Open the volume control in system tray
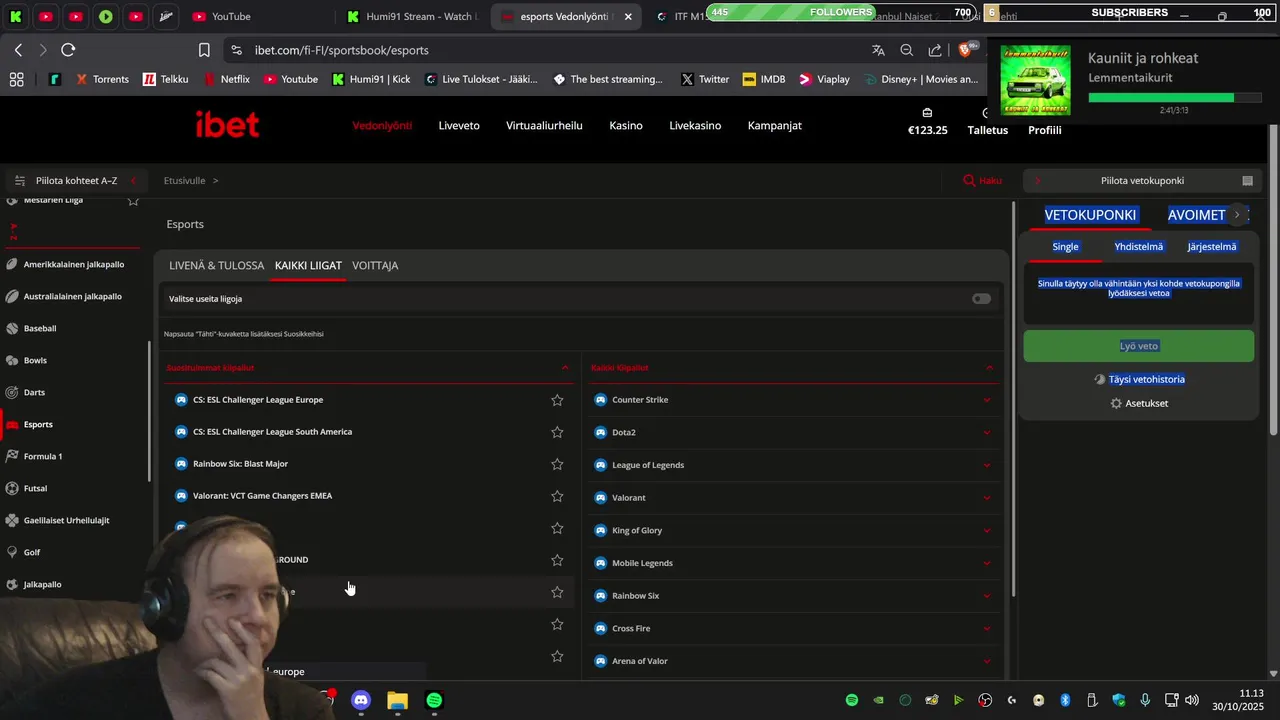Viewport: 1280px width, 720px height. coord(1192,701)
